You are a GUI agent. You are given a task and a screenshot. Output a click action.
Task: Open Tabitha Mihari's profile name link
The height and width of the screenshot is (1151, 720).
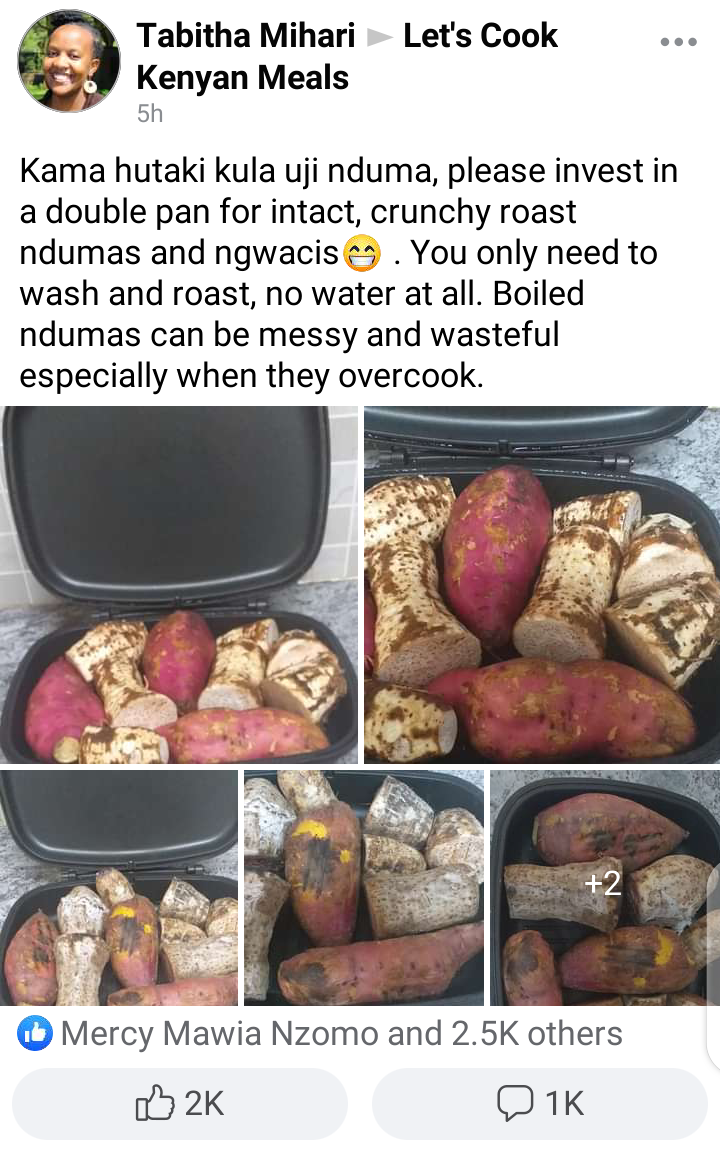click(245, 35)
